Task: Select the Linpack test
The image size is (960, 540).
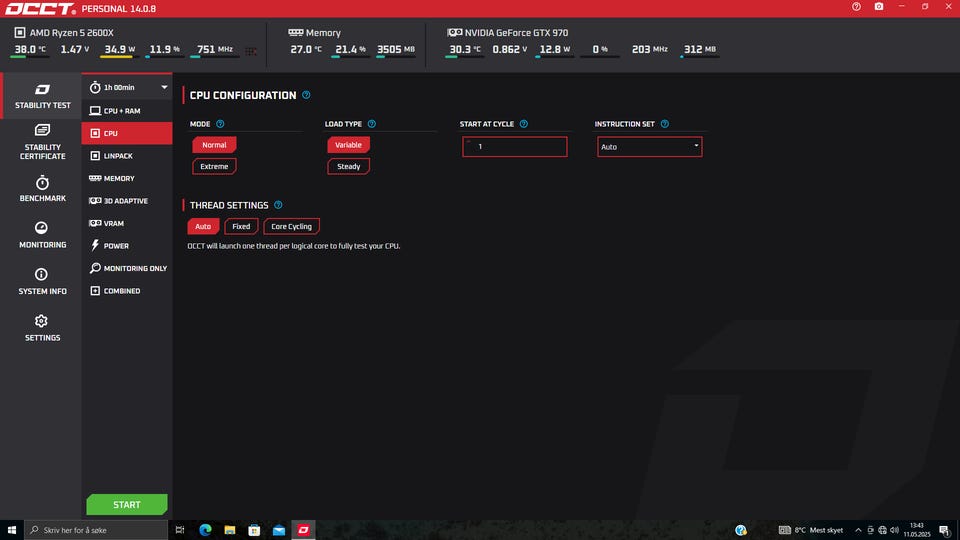Action: click(127, 156)
